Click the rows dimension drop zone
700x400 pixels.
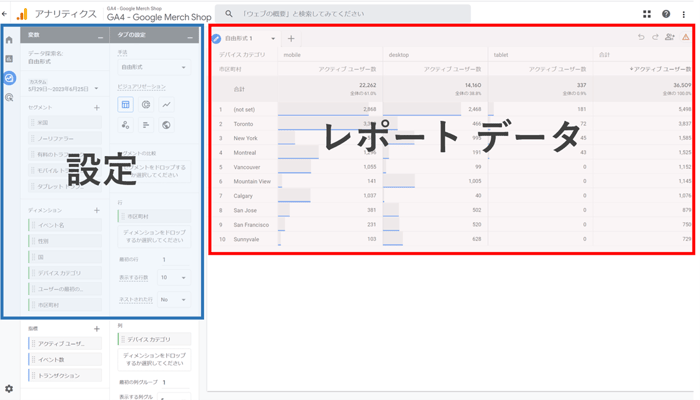coord(154,237)
